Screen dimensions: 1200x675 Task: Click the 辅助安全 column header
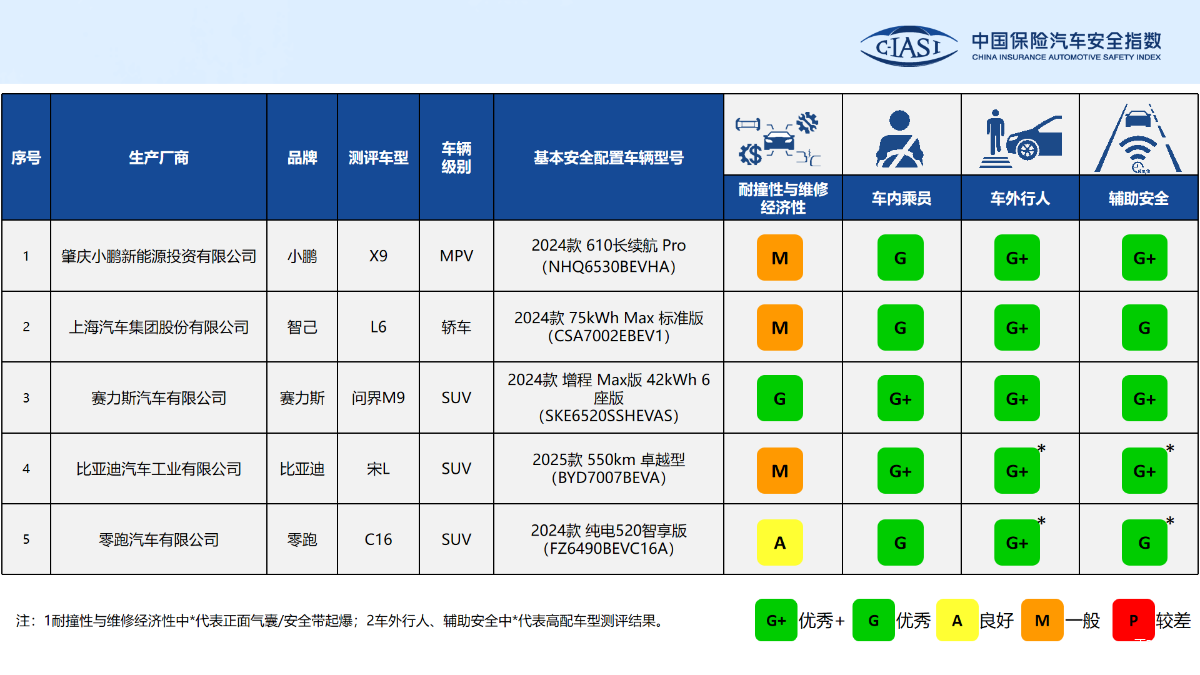tap(1138, 199)
